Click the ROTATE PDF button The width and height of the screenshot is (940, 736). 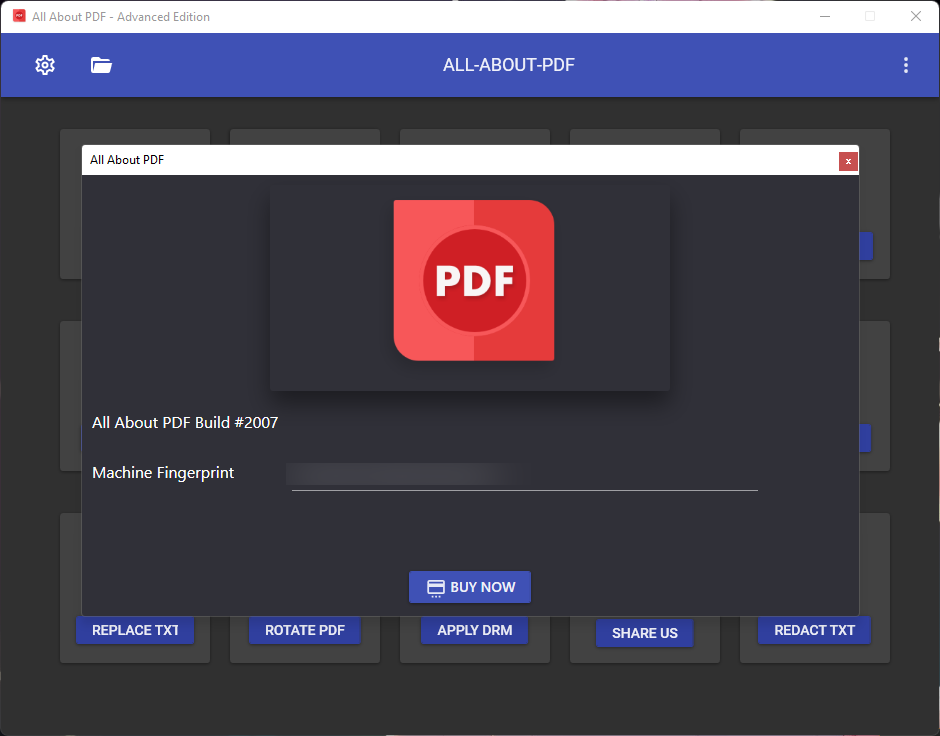click(305, 630)
